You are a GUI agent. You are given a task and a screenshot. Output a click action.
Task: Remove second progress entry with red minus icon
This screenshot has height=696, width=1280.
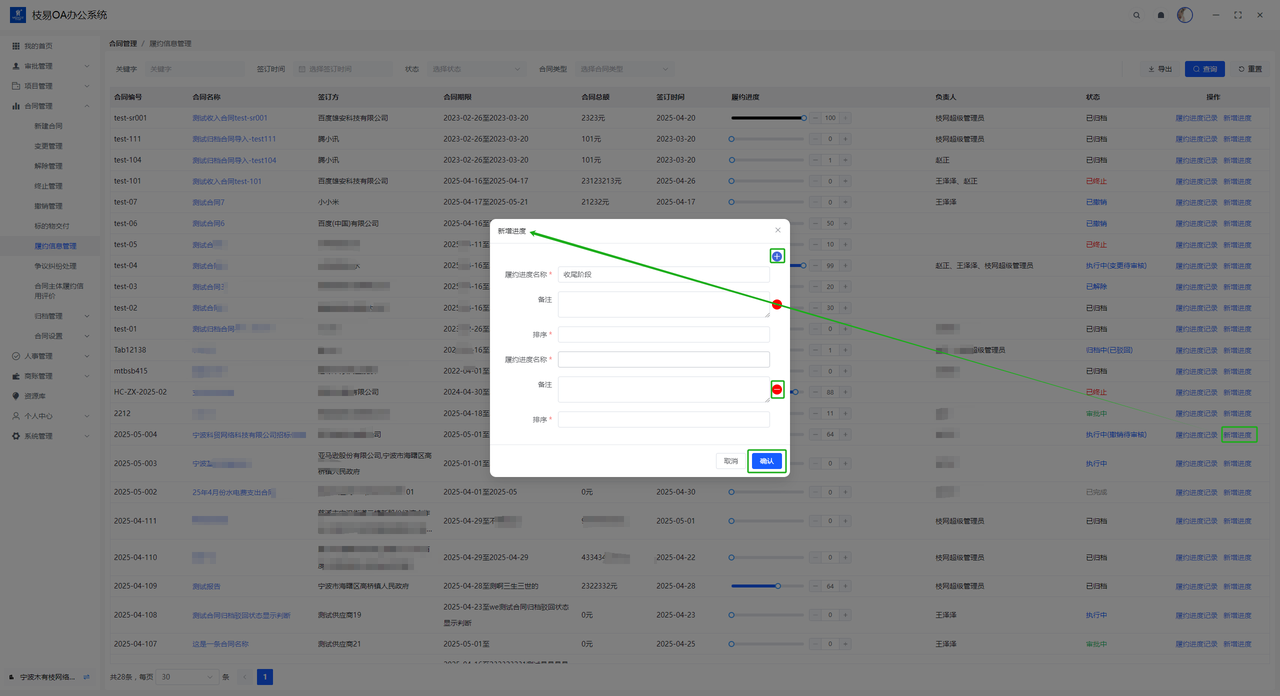[x=777, y=389]
